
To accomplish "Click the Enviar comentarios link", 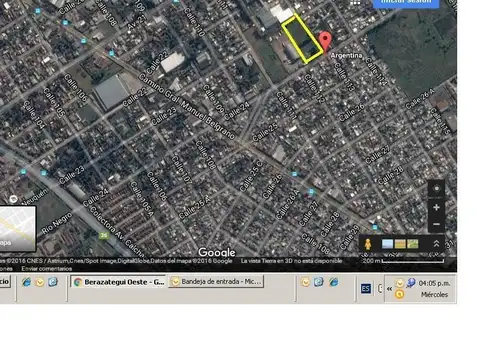I will (47, 268).
